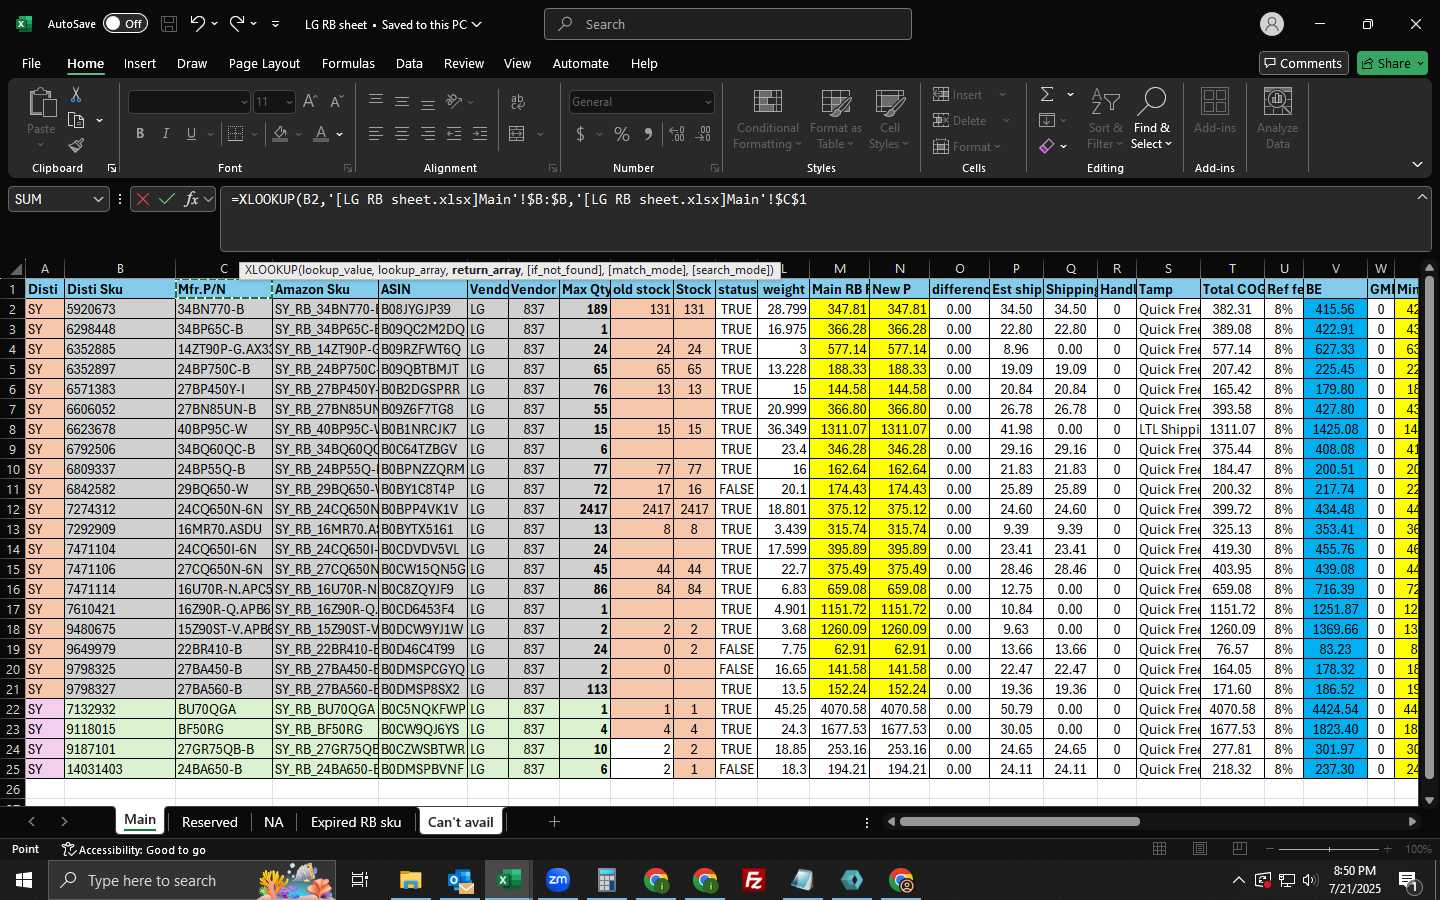Image resolution: width=1440 pixels, height=900 pixels.
Task: Open the File menu
Action: pyautogui.click(x=31, y=63)
